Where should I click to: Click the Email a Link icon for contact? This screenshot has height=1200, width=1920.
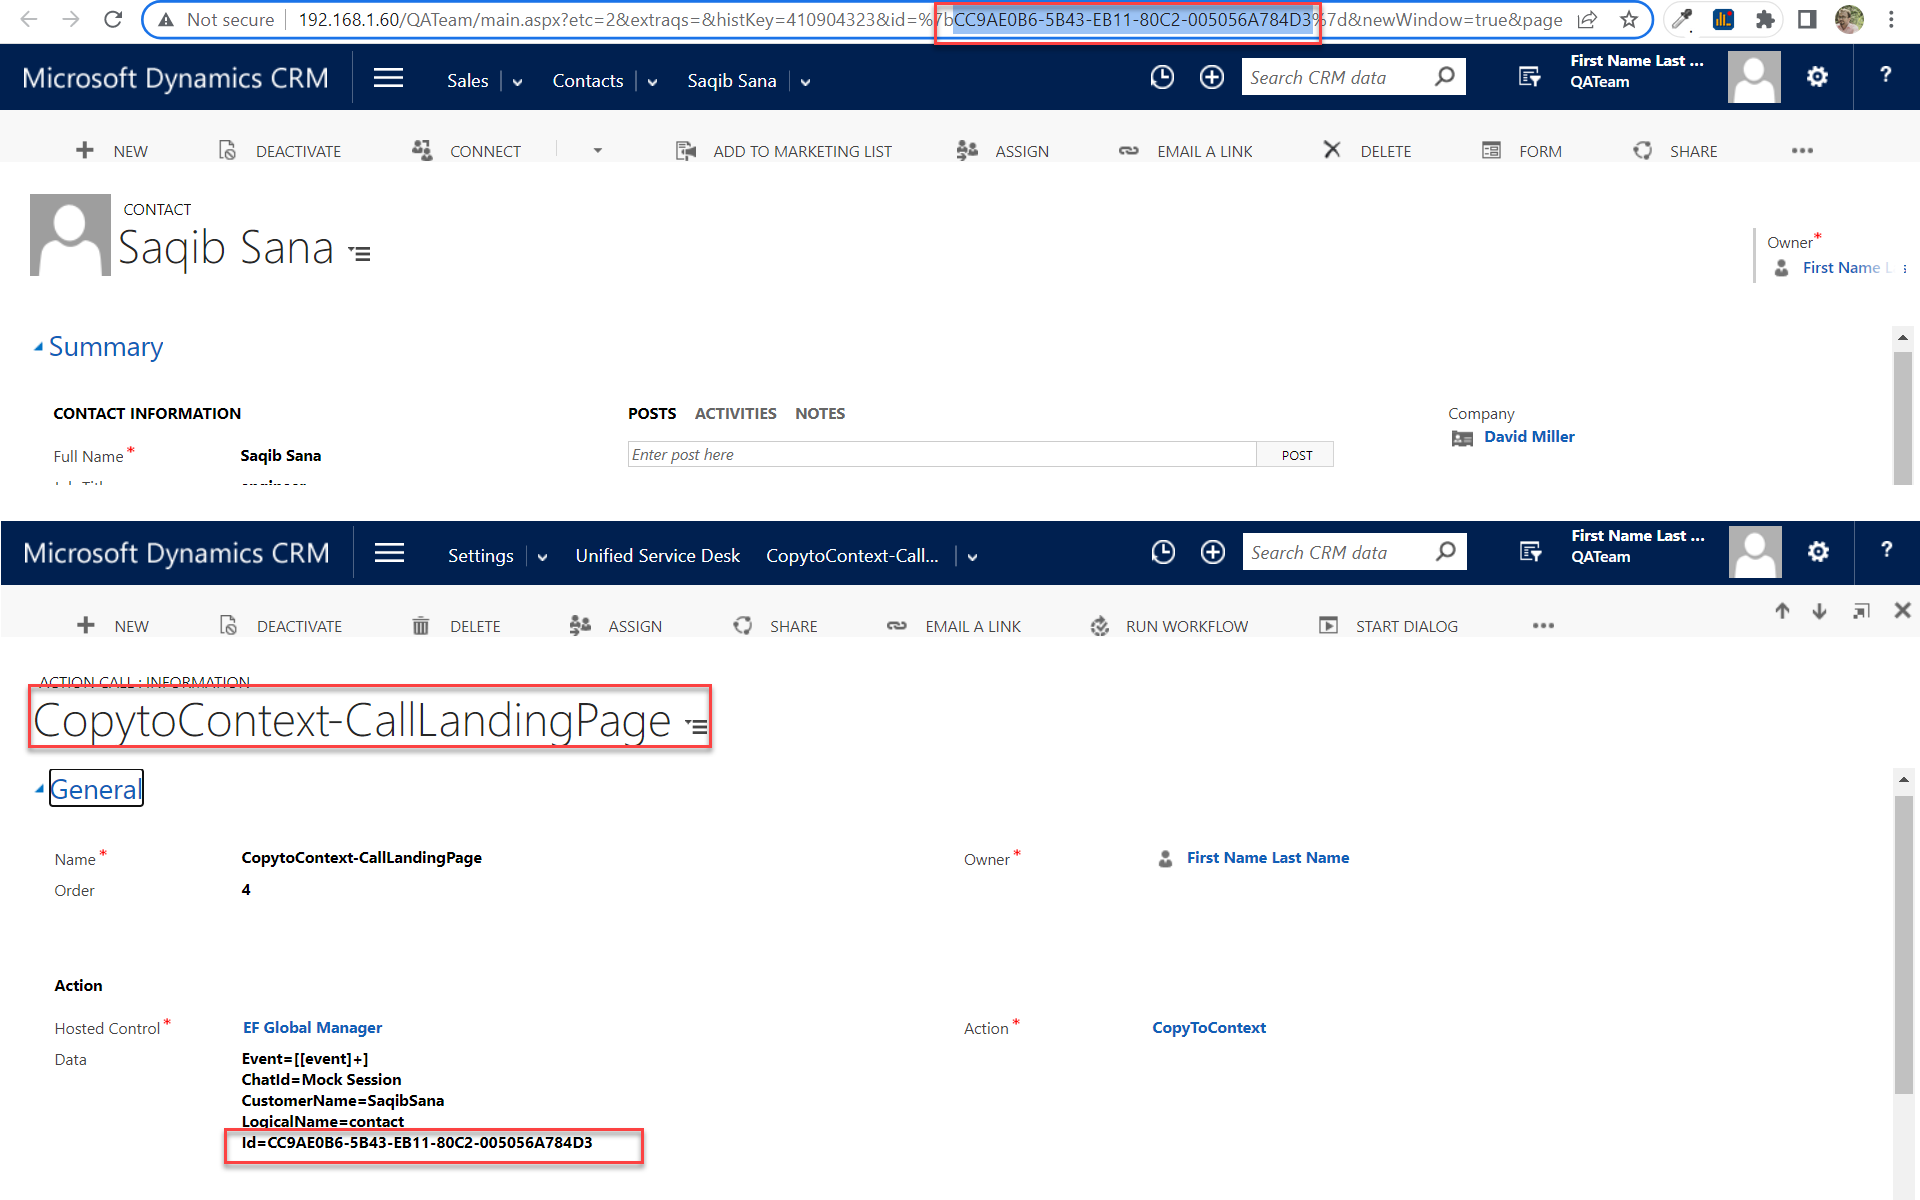click(1128, 151)
